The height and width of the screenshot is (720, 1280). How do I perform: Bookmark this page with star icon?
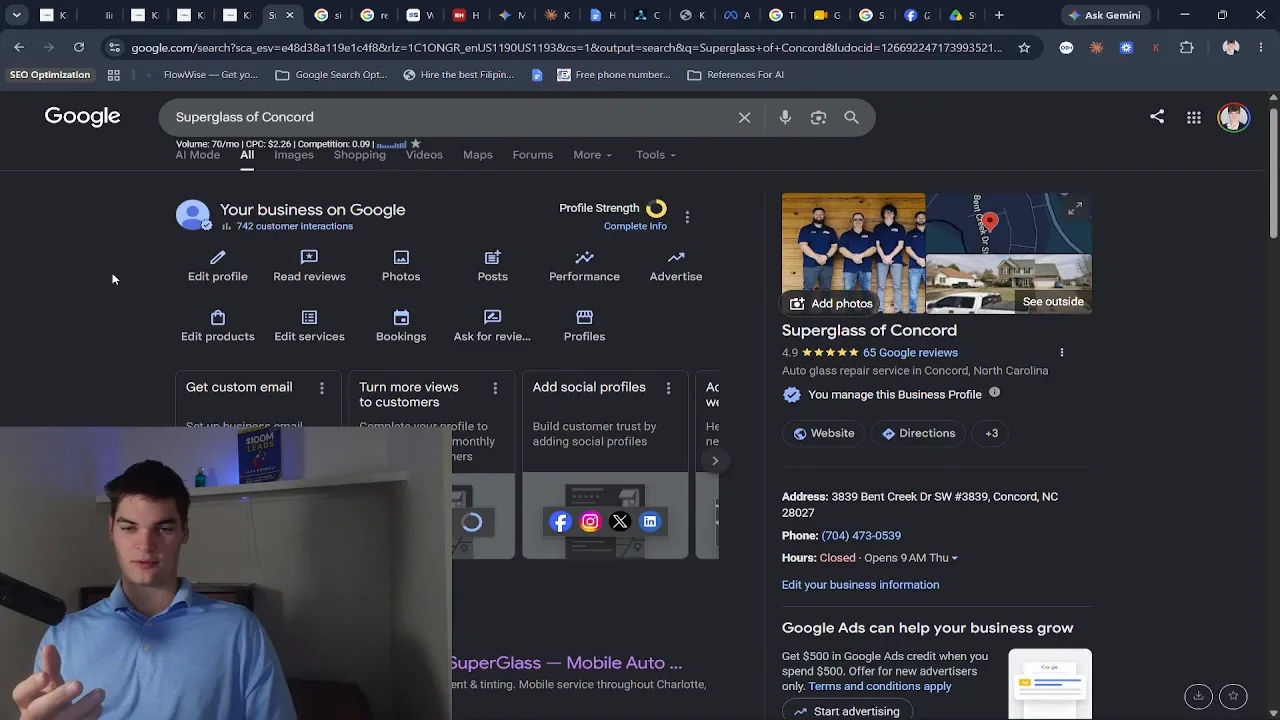pyautogui.click(x=1024, y=47)
